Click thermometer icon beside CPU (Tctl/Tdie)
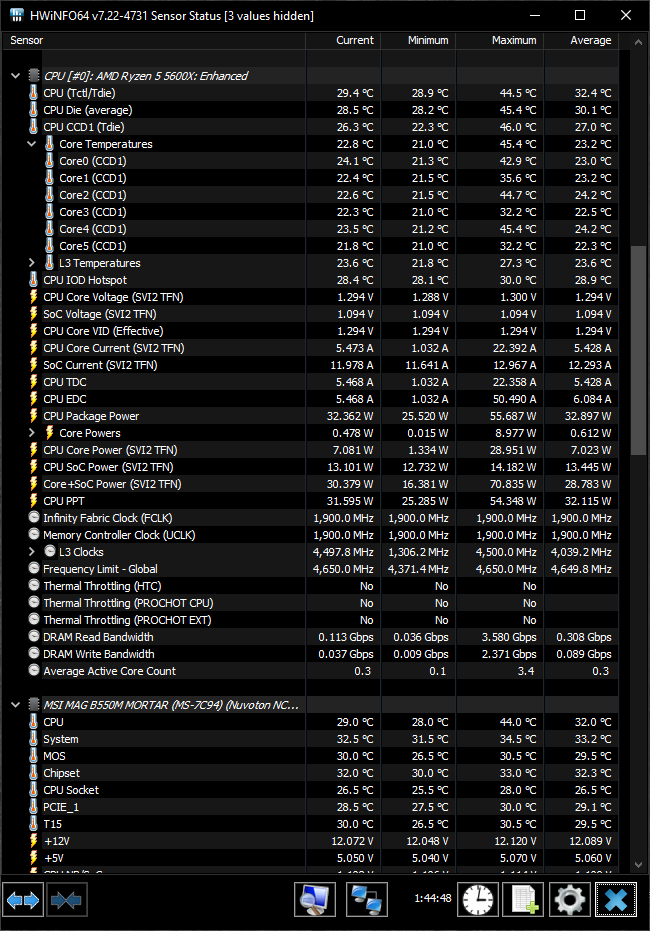Image resolution: width=650 pixels, height=931 pixels. tap(34, 93)
